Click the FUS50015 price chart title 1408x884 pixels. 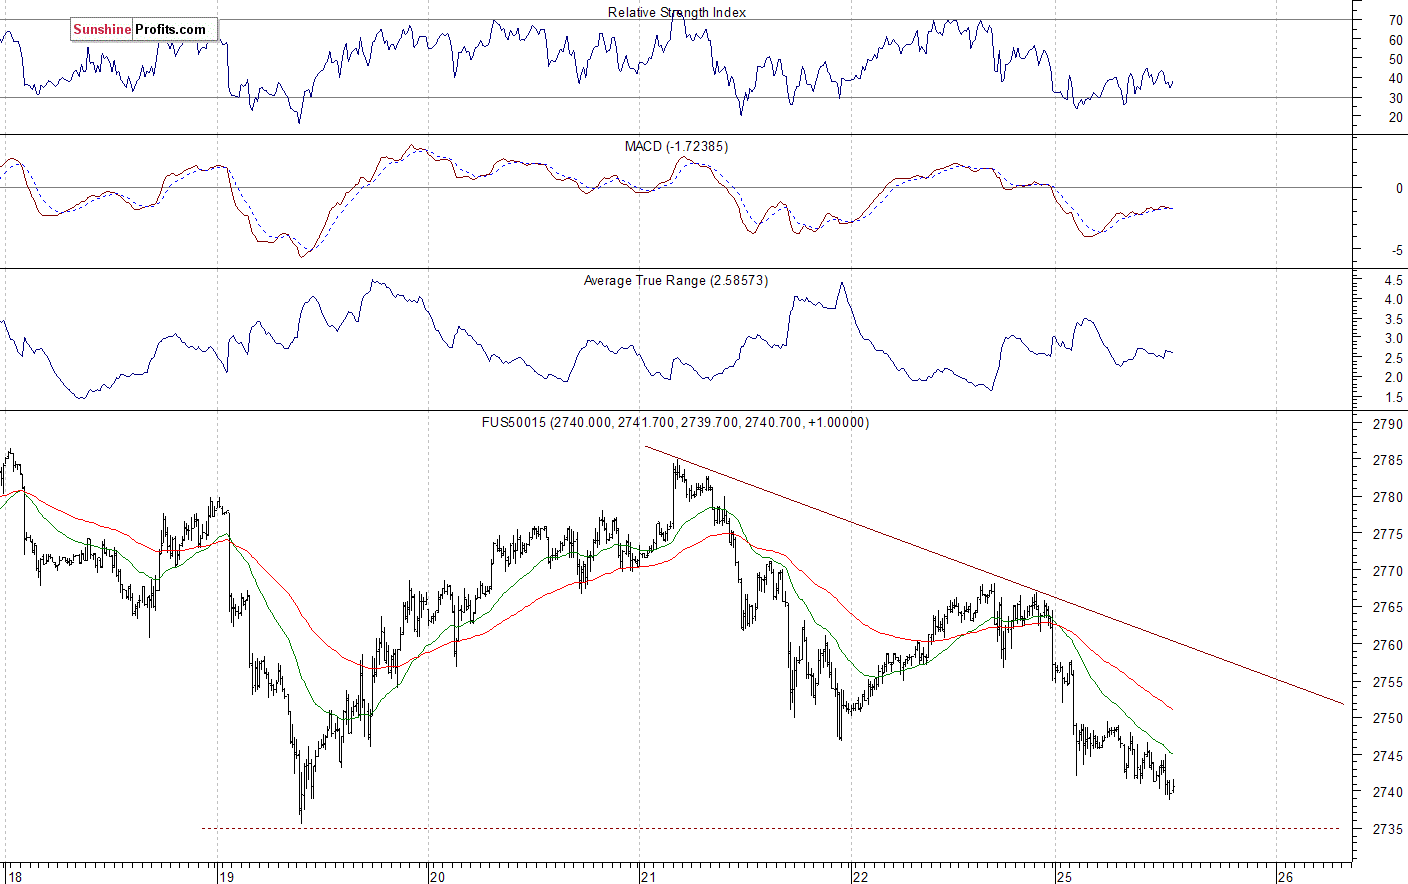pyautogui.click(x=676, y=422)
